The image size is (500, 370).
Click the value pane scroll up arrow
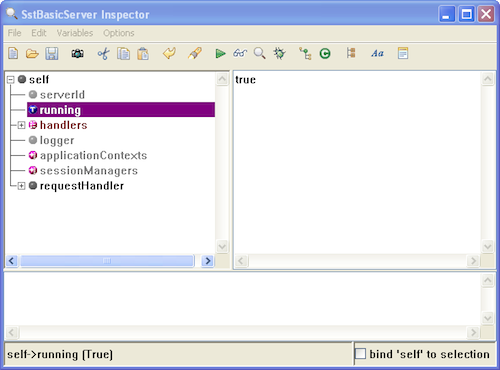coord(488,79)
